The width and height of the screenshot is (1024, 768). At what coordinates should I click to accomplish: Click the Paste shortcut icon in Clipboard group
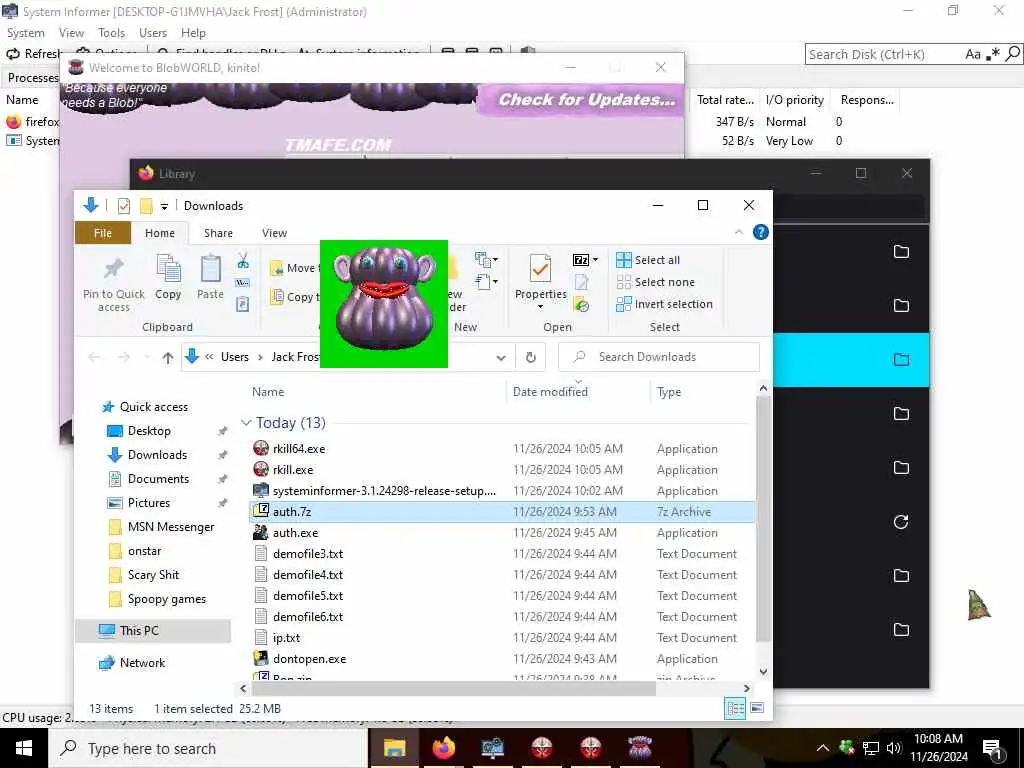pos(242,304)
